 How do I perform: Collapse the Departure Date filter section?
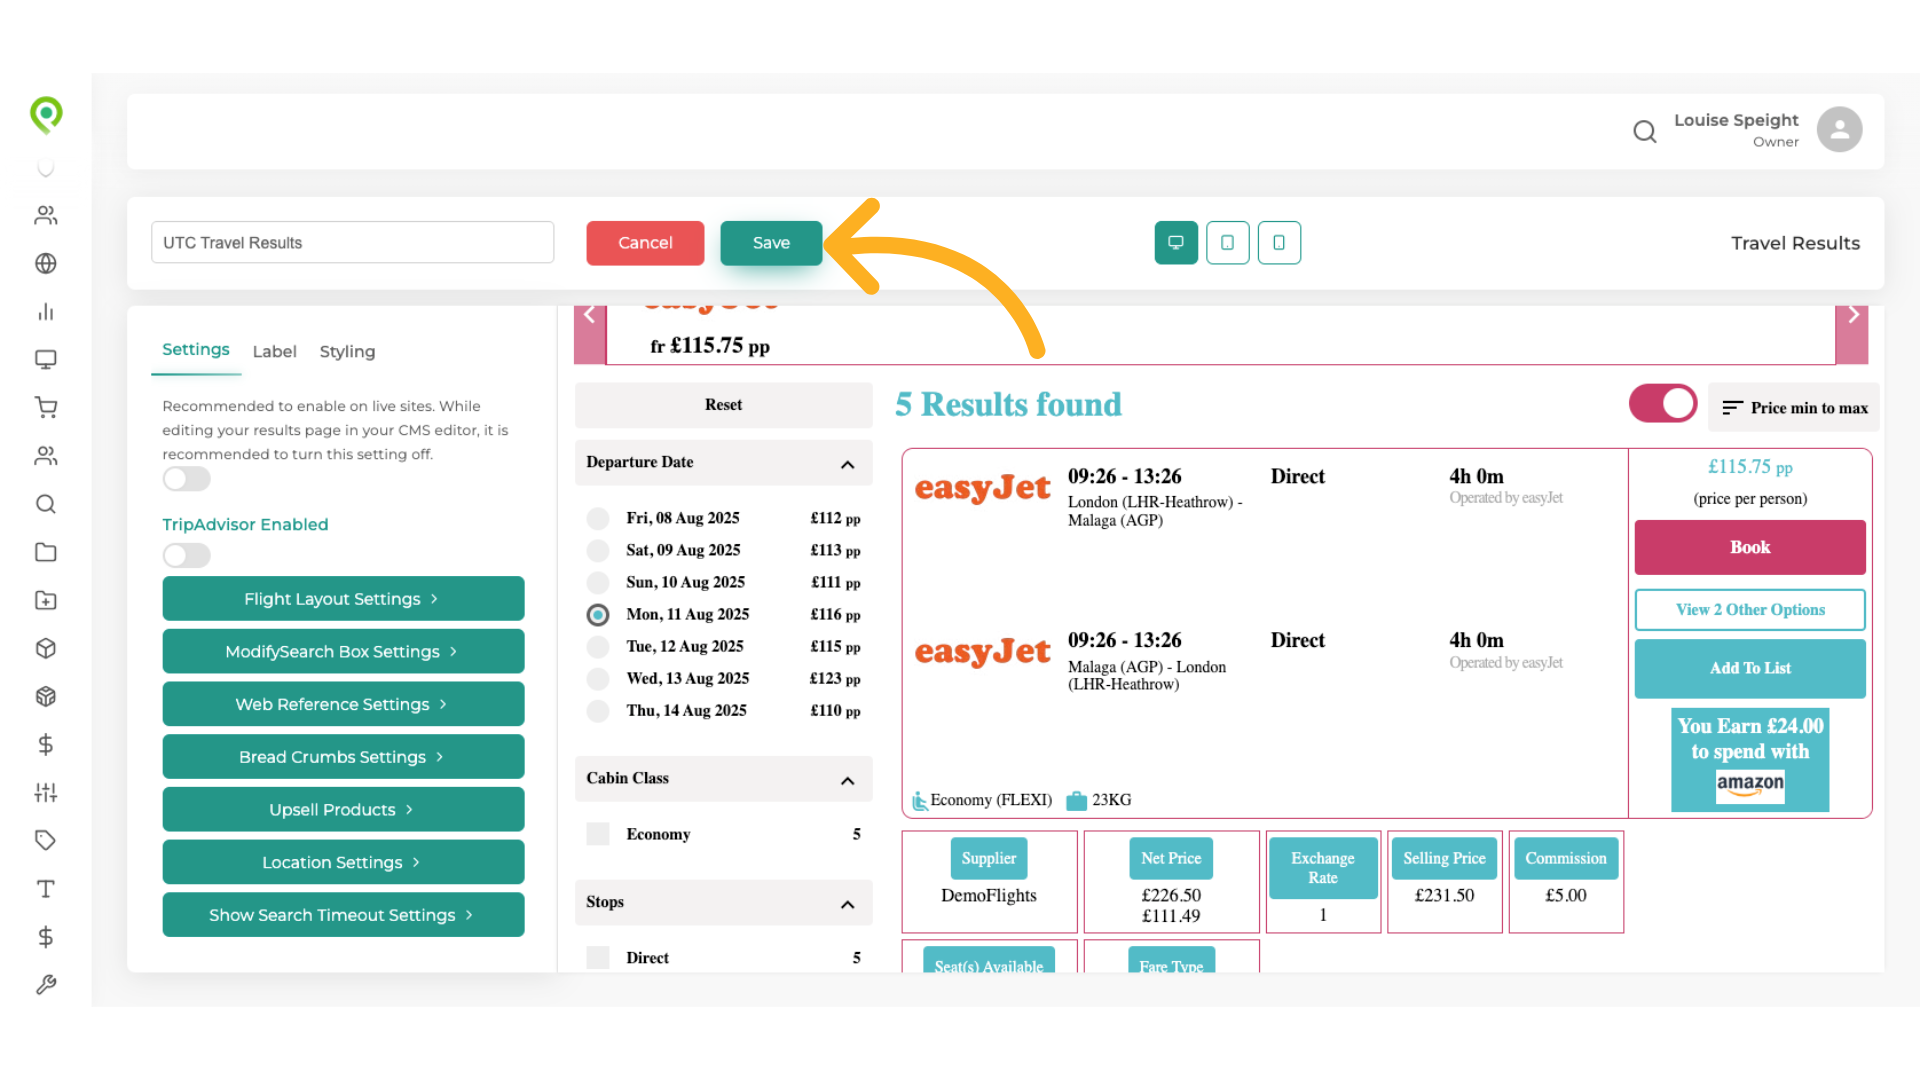pos(847,464)
